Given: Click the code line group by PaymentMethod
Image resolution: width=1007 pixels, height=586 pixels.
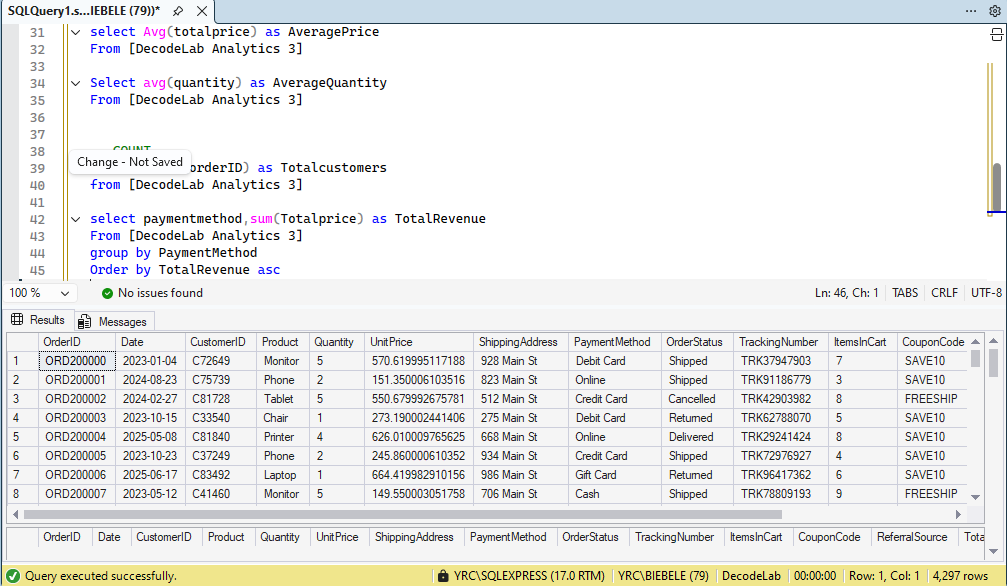Looking at the screenshot, I should coord(173,253).
